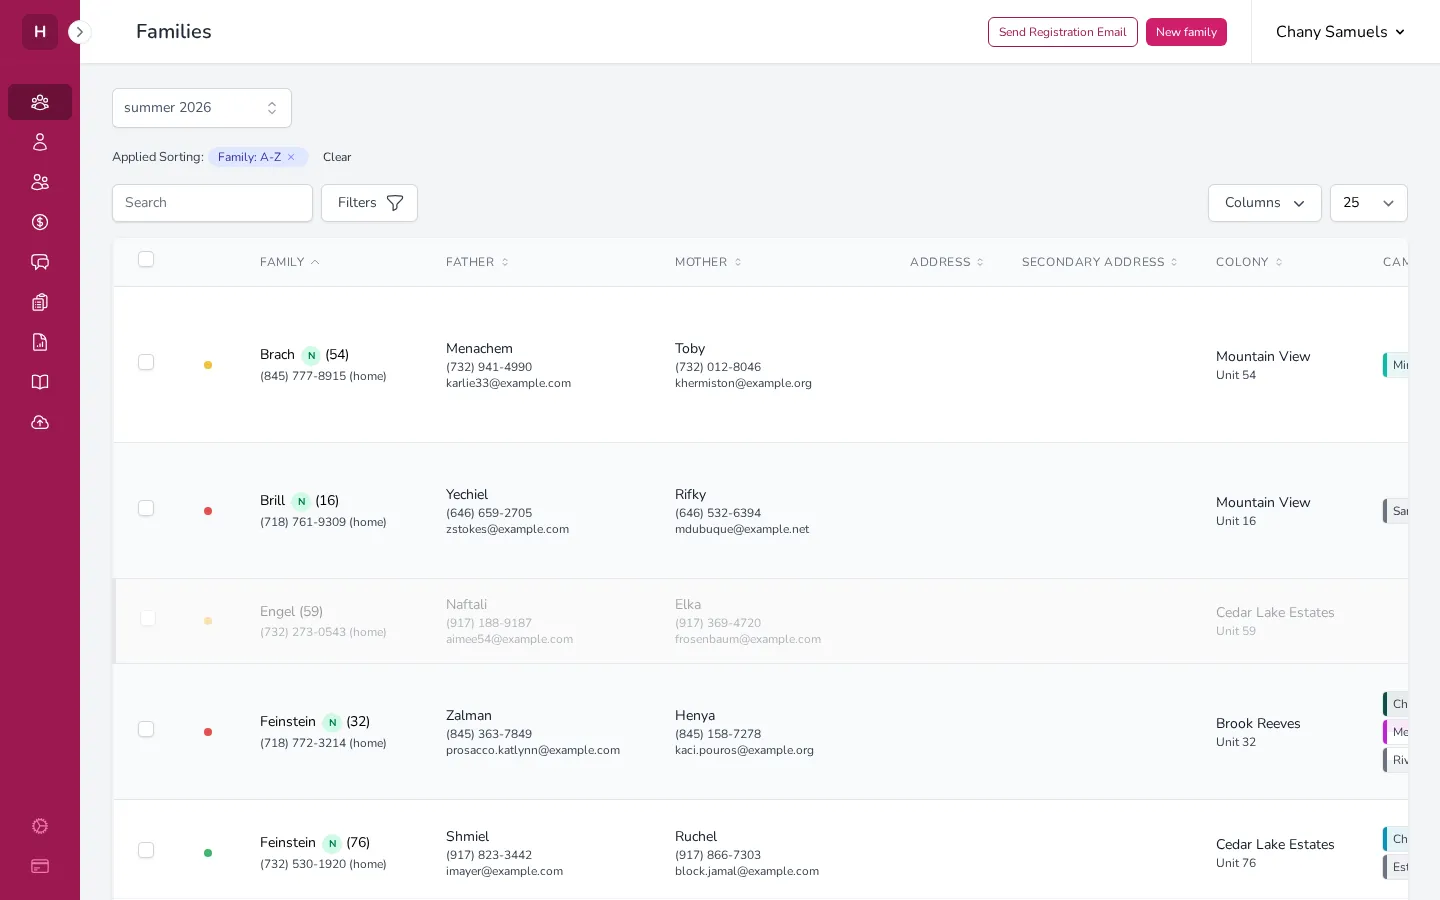Screen dimensions: 1440x900
Task: Click the N badge next to Feinstein (76)
Action: point(332,843)
